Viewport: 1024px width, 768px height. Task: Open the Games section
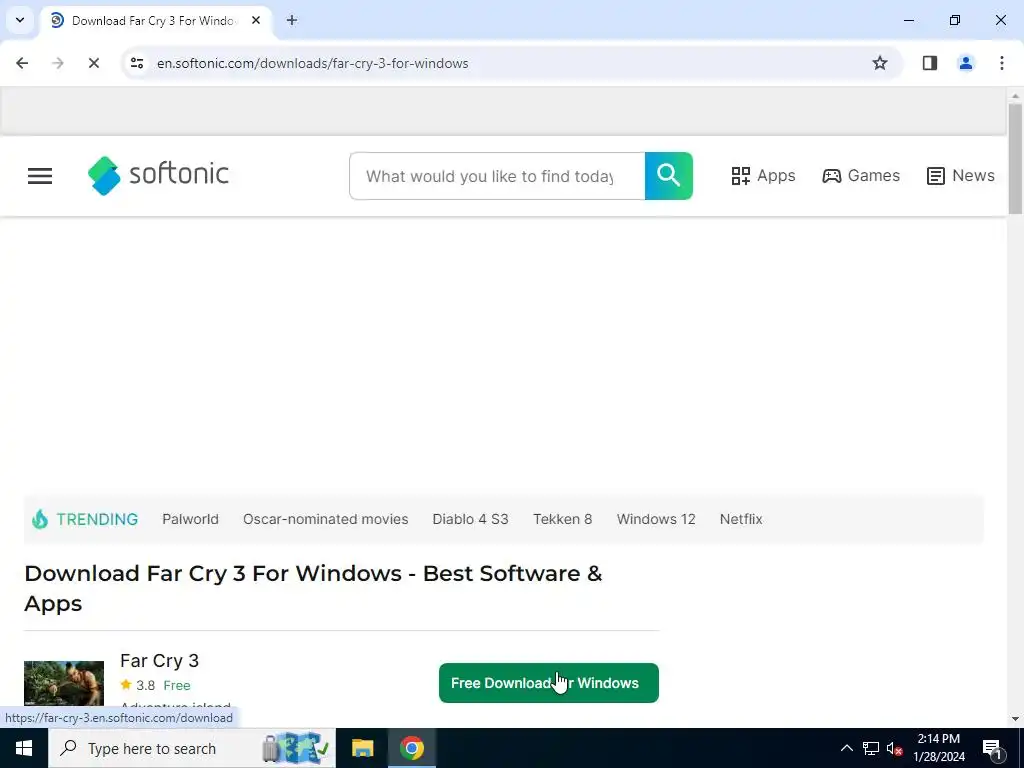pyautogui.click(x=861, y=176)
